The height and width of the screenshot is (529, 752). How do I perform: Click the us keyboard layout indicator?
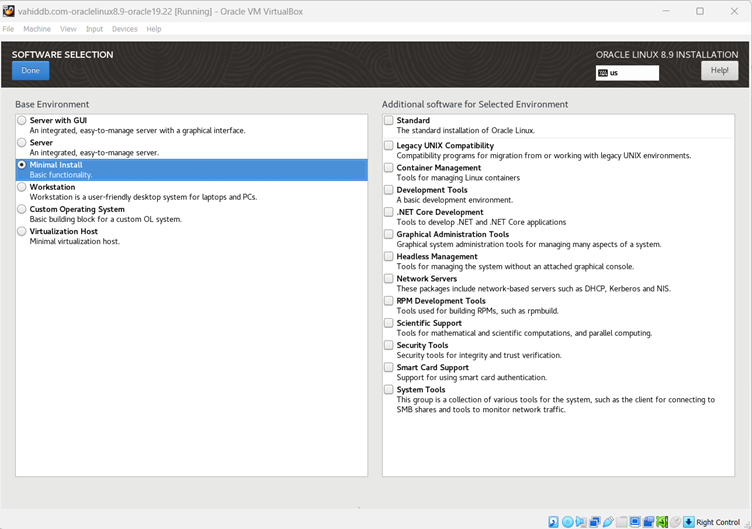click(x=627, y=73)
